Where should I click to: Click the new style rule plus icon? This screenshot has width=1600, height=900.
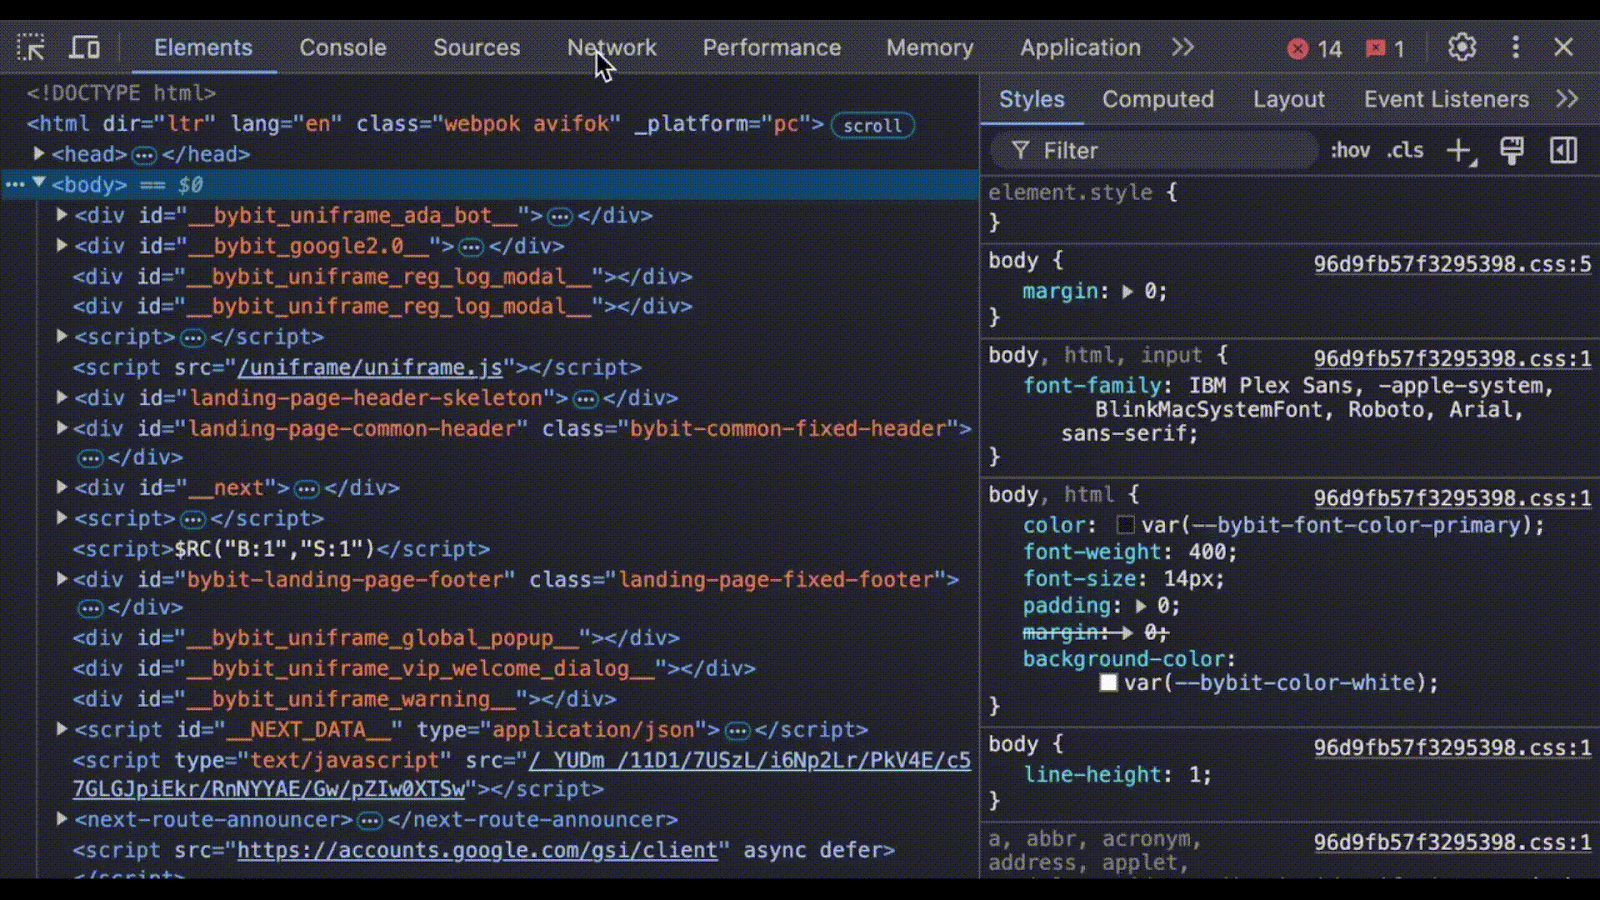point(1460,151)
